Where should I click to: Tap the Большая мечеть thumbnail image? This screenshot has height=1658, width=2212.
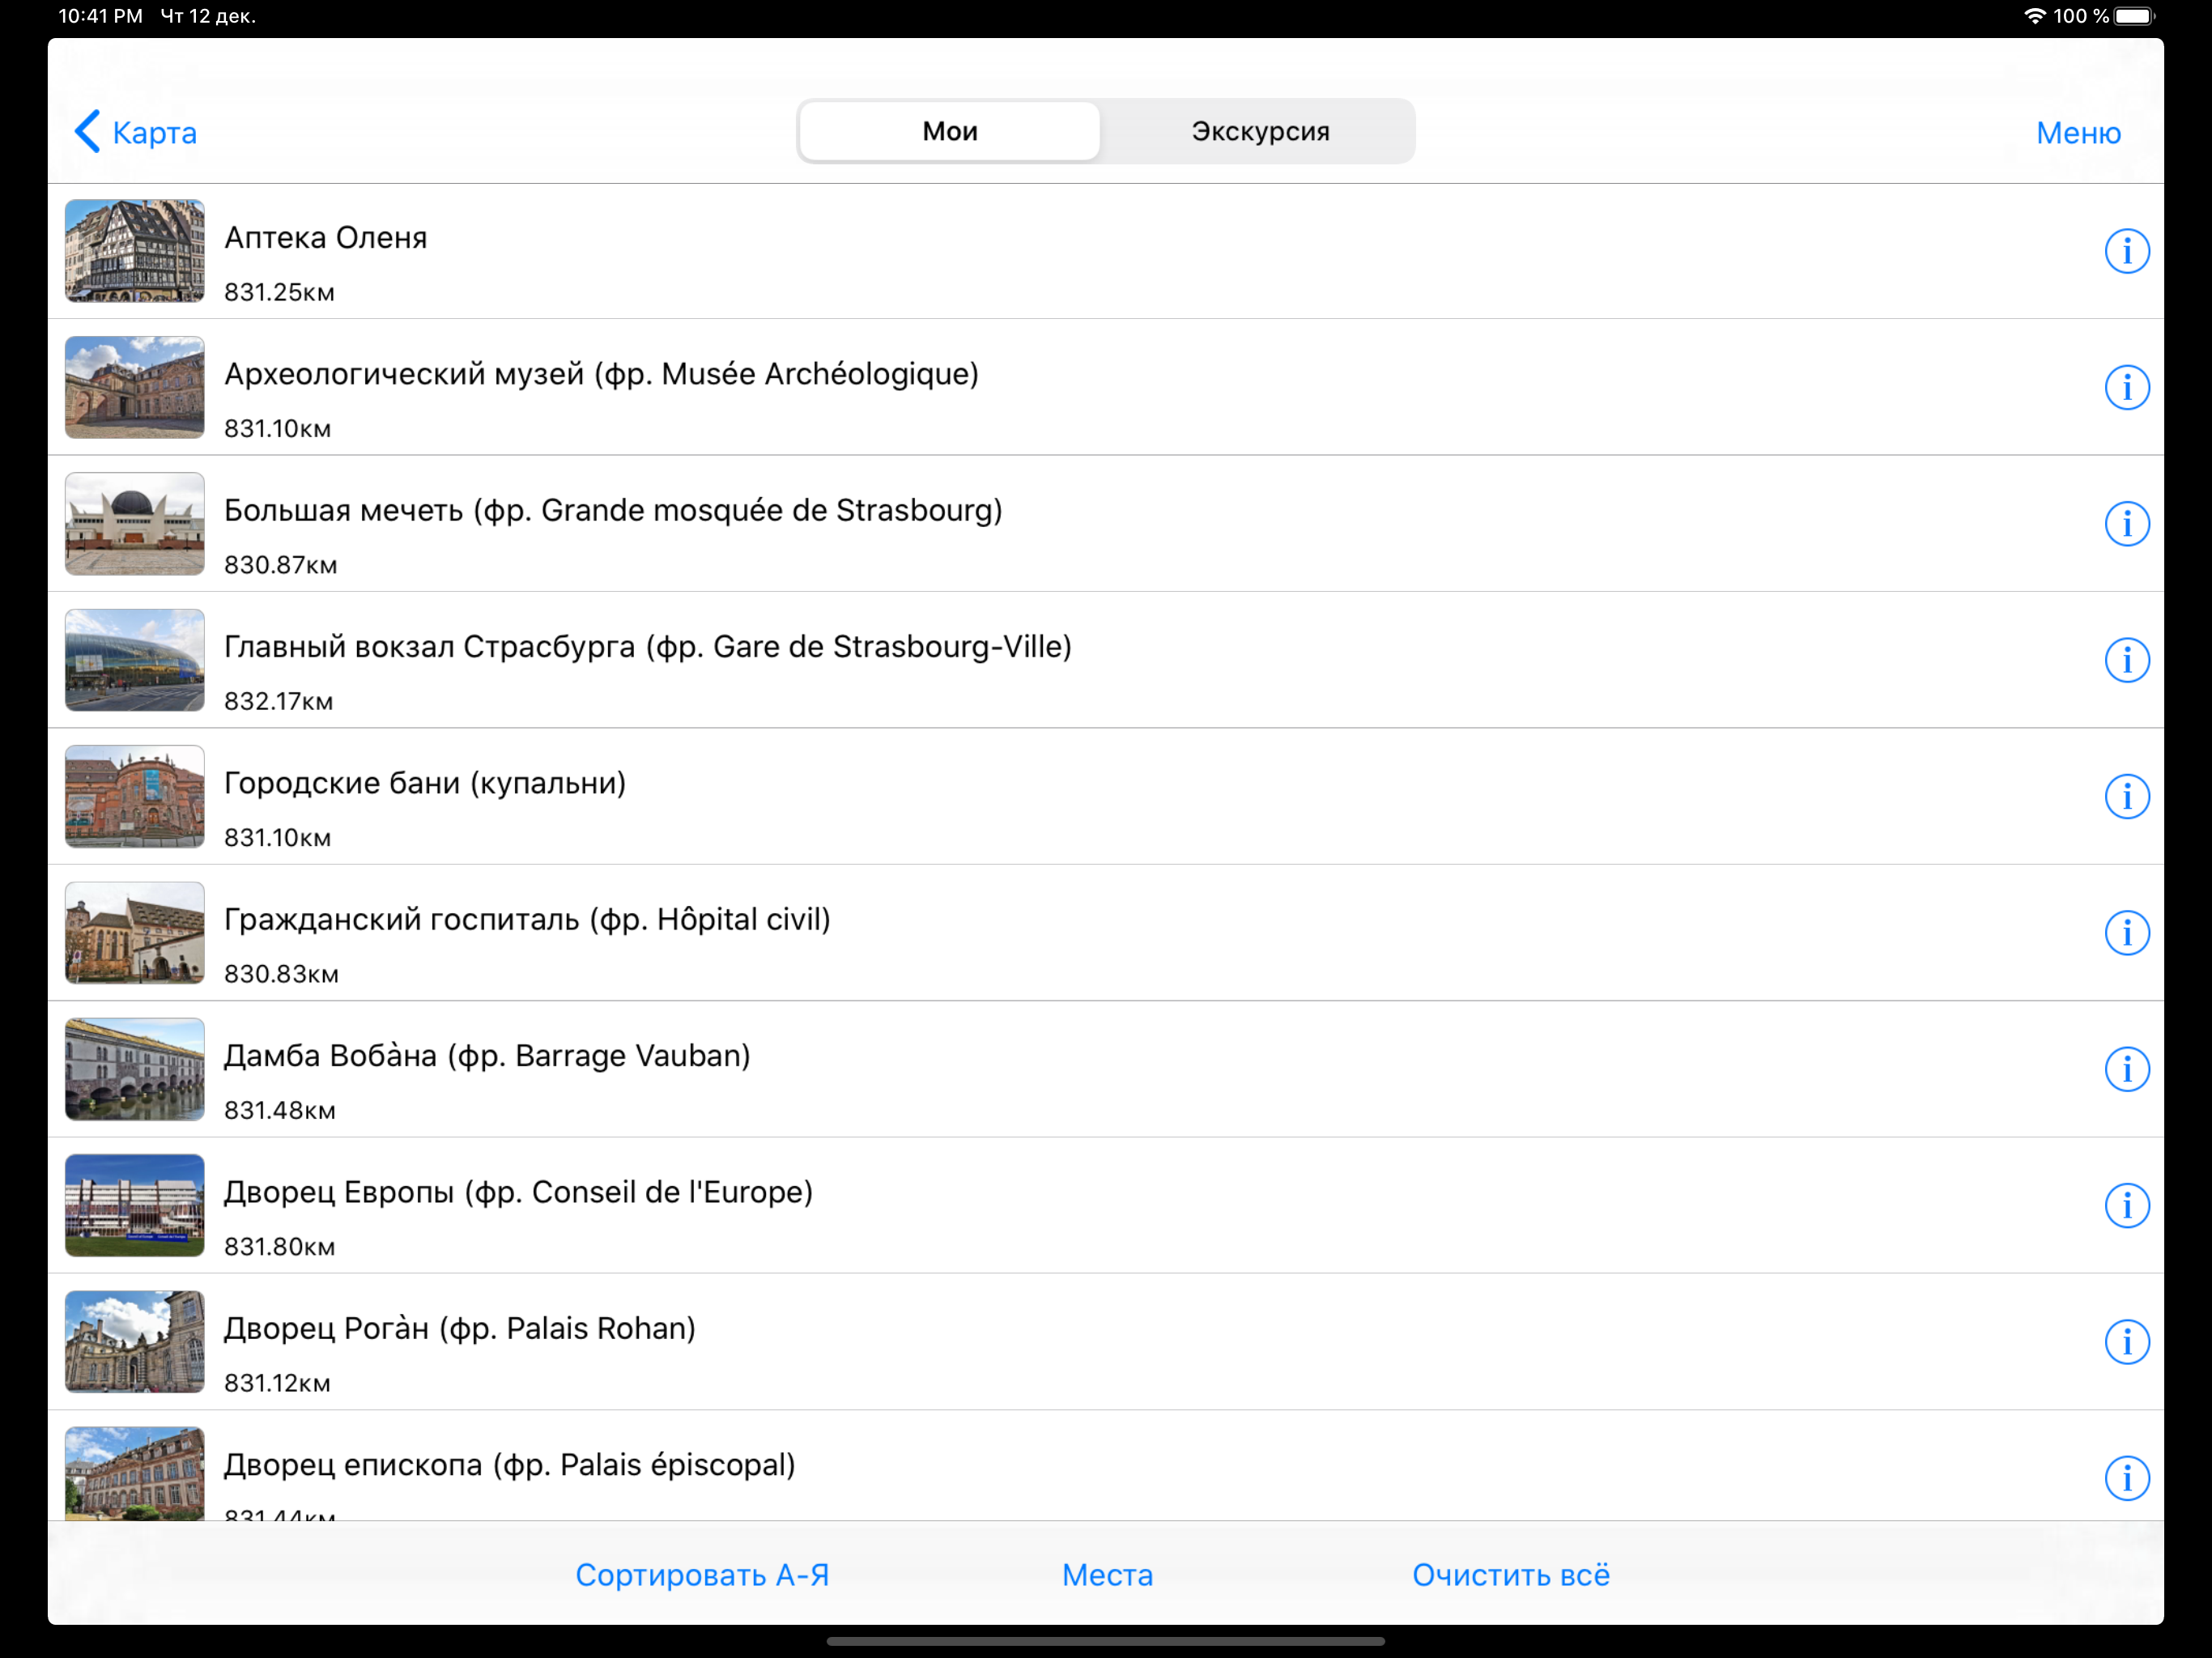click(135, 524)
